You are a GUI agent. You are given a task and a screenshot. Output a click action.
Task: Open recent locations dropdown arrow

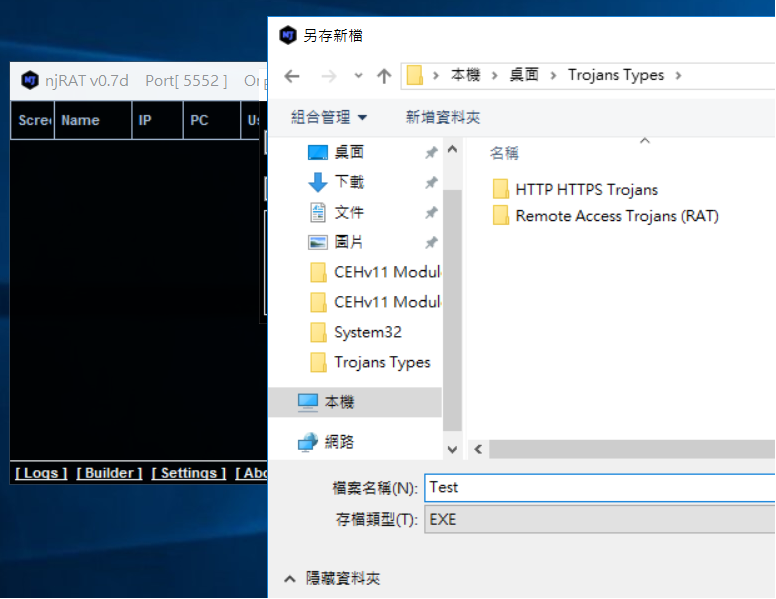[359, 76]
